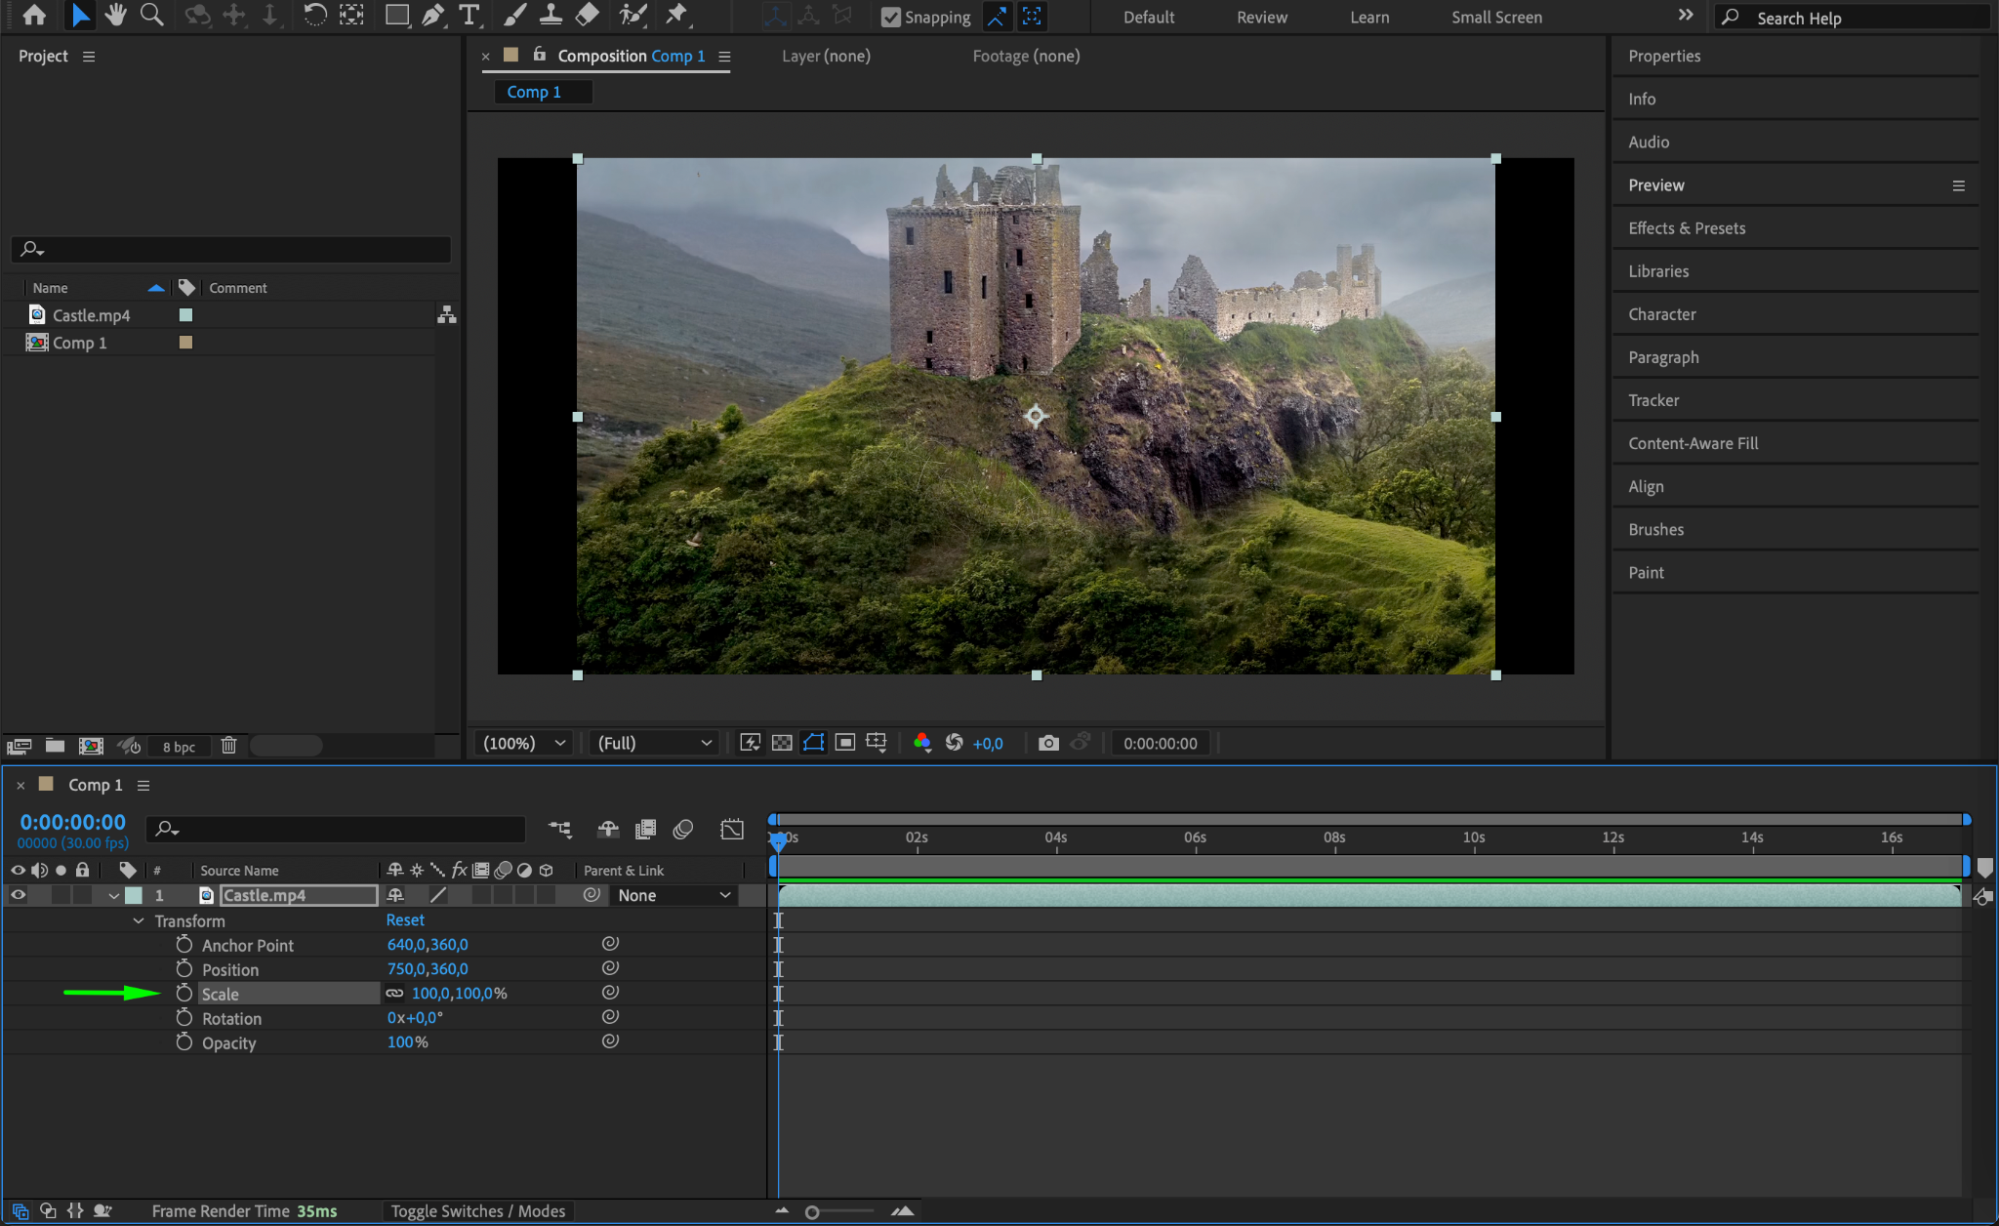Open the Full resolution dropdown
Screen dimensions: 1999x1226
654,743
